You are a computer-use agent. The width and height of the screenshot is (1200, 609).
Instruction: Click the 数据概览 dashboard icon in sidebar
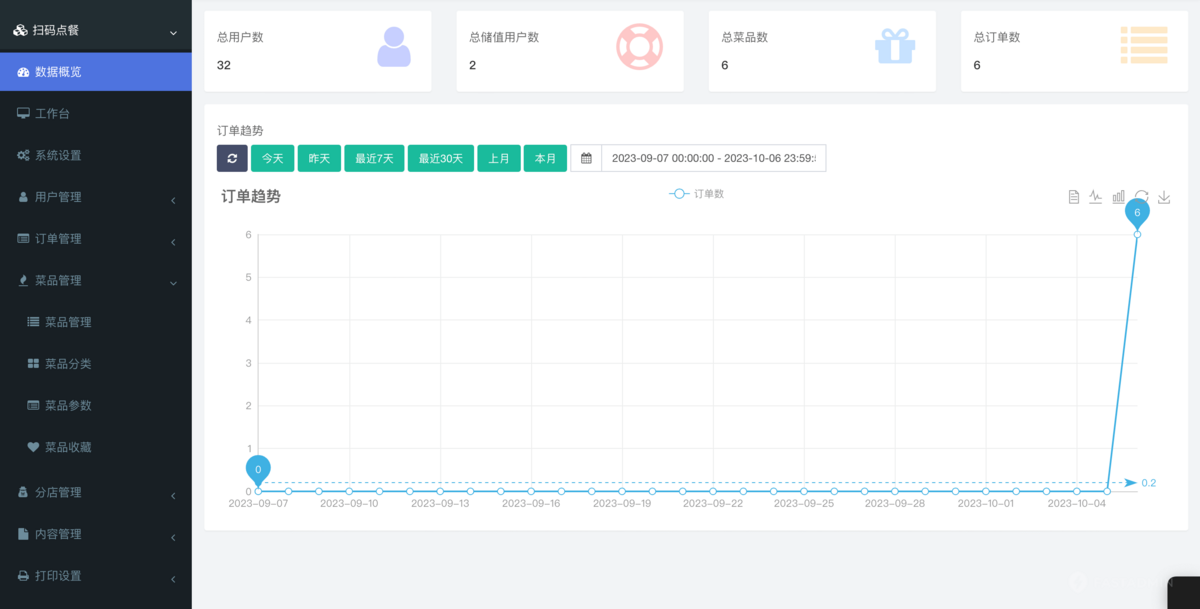point(25,71)
